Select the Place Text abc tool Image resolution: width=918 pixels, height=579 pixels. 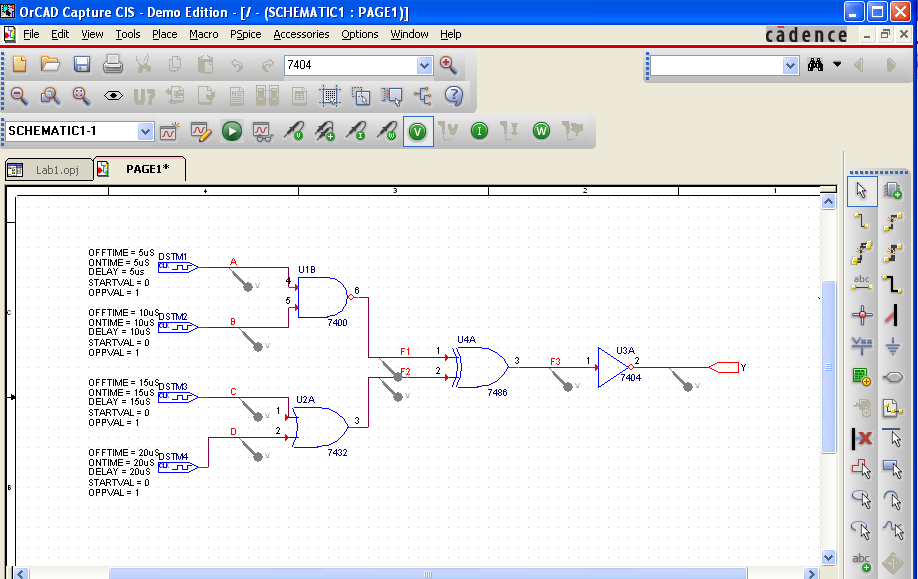(862, 563)
